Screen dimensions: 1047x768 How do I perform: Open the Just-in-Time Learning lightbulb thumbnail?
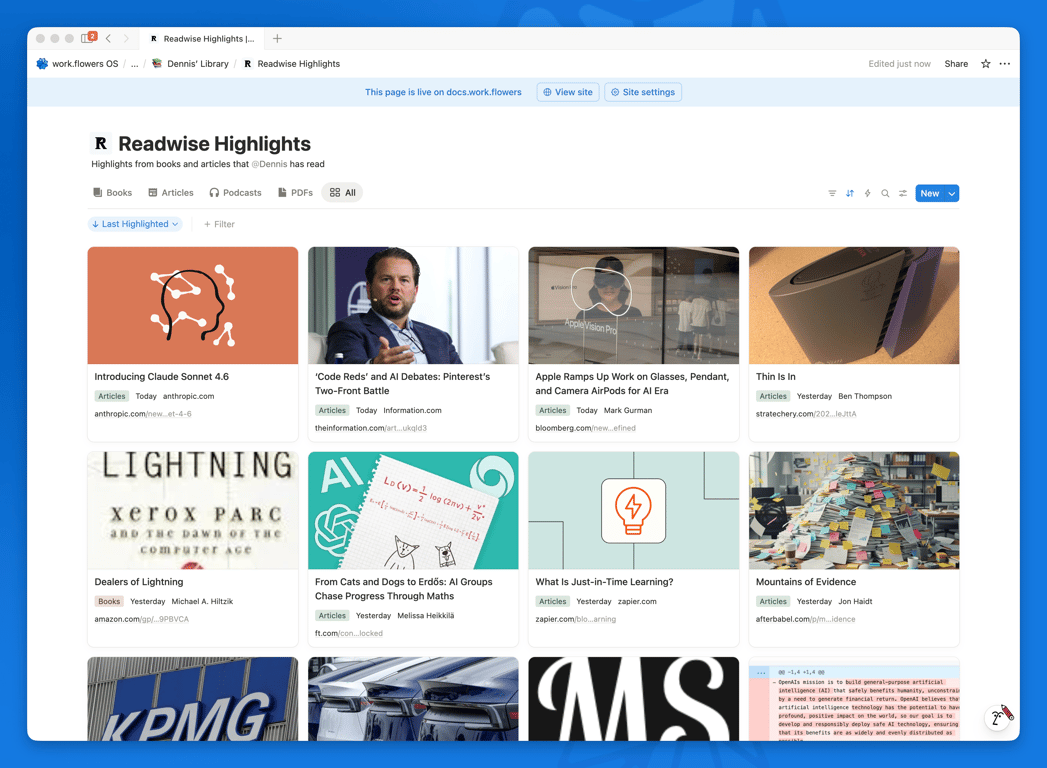click(634, 510)
